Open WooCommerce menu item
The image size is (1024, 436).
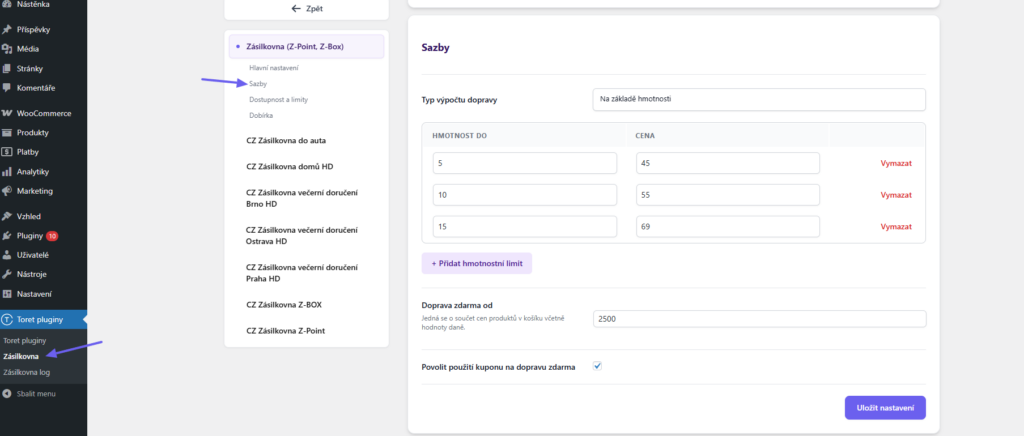click(43, 113)
